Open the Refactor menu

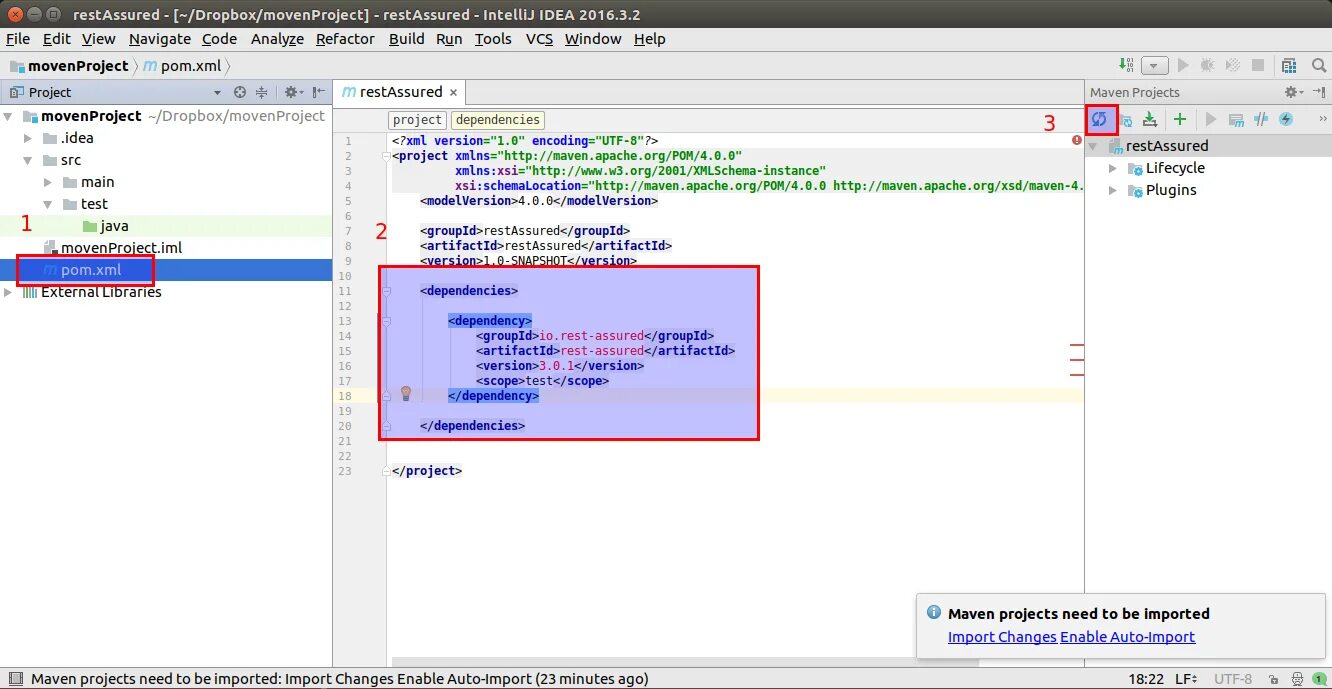(x=345, y=39)
